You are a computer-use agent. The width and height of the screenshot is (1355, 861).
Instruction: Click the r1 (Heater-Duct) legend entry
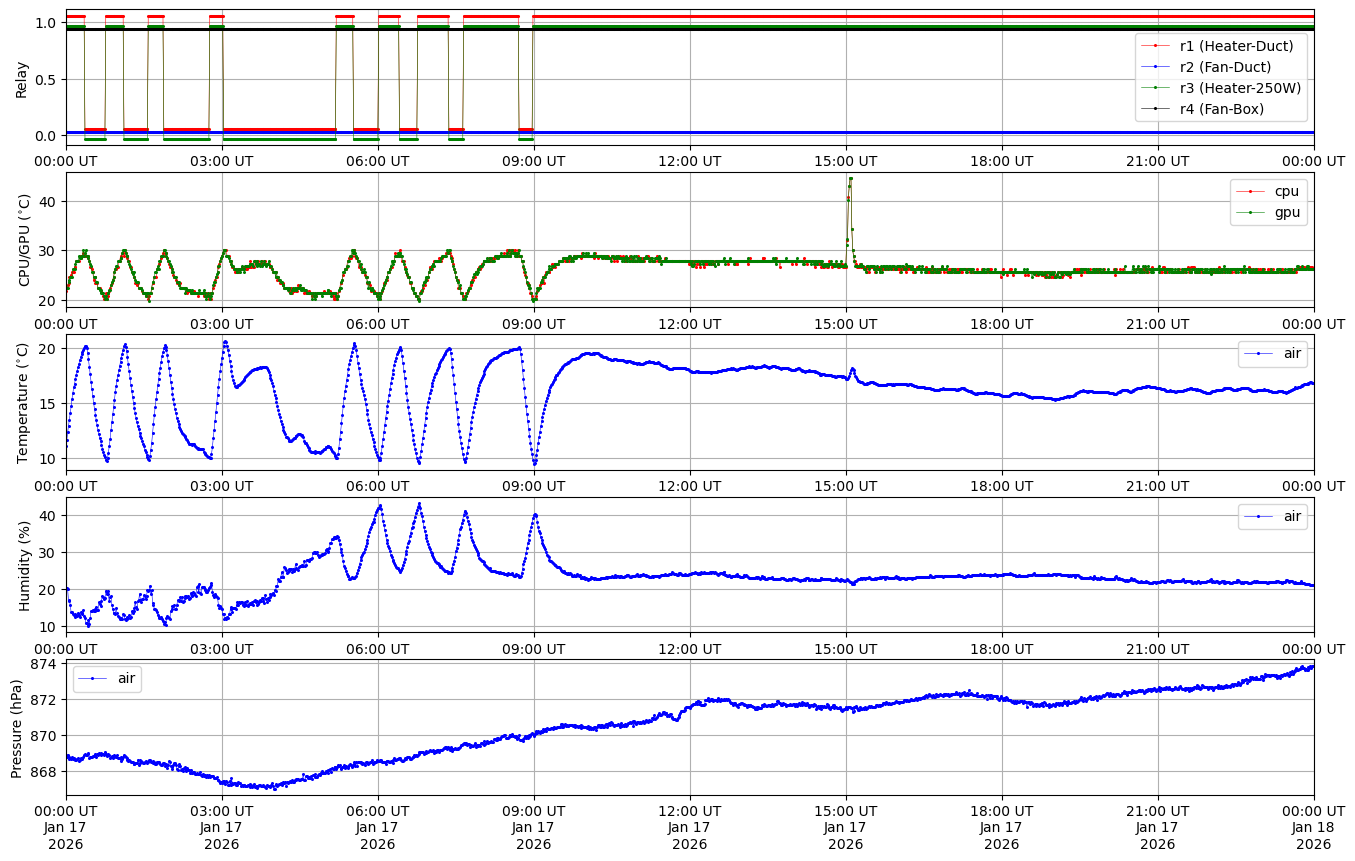[x=1236, y=45]
